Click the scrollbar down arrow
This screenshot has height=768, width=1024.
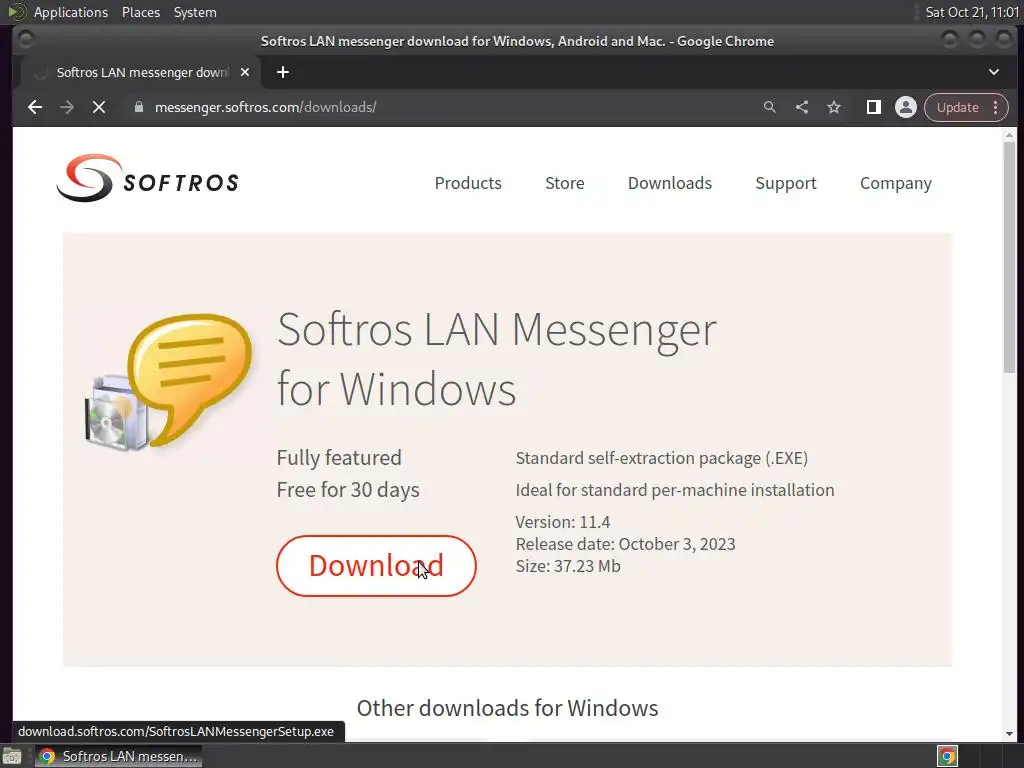(x=1010, y=733)
